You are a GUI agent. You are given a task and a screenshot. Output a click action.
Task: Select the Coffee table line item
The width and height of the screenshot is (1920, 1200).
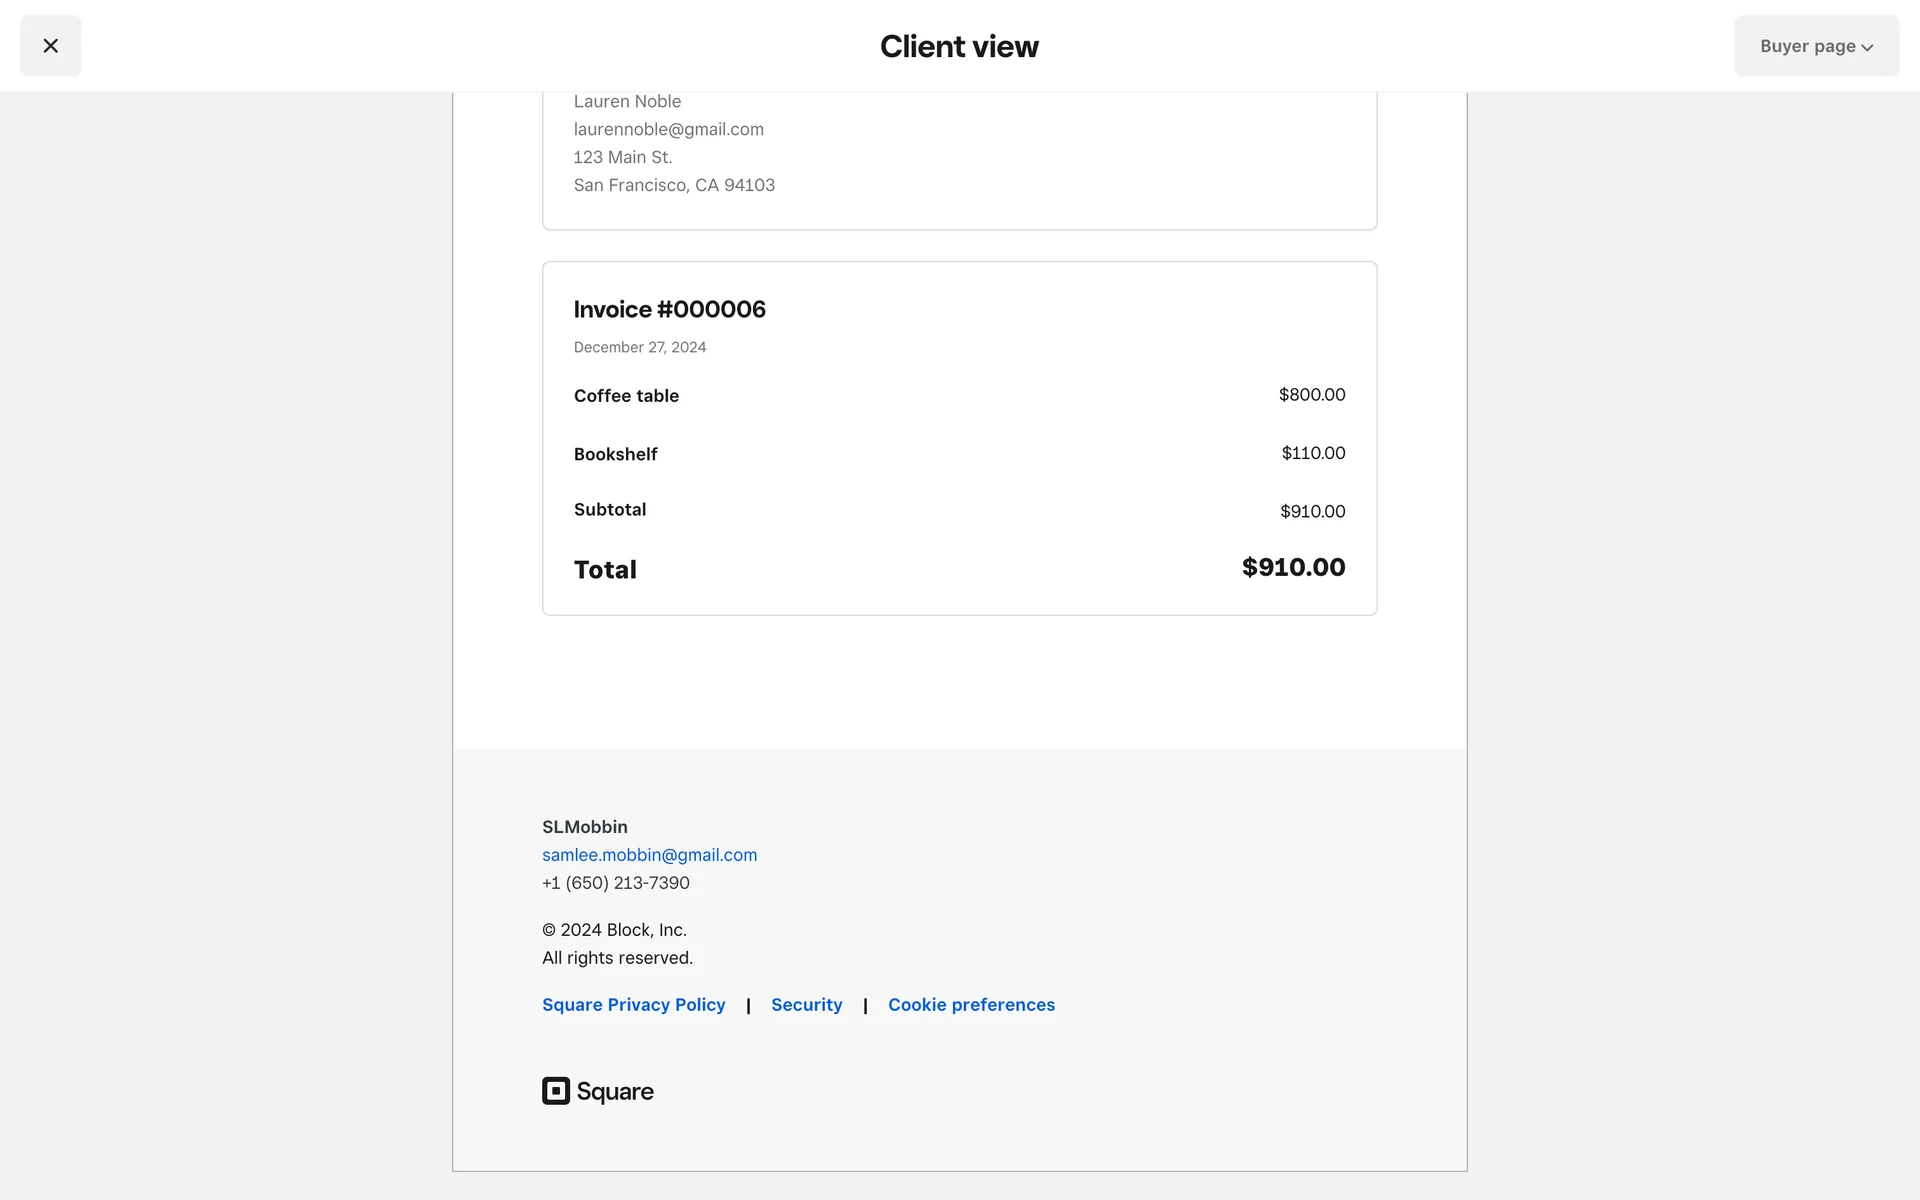626,396
